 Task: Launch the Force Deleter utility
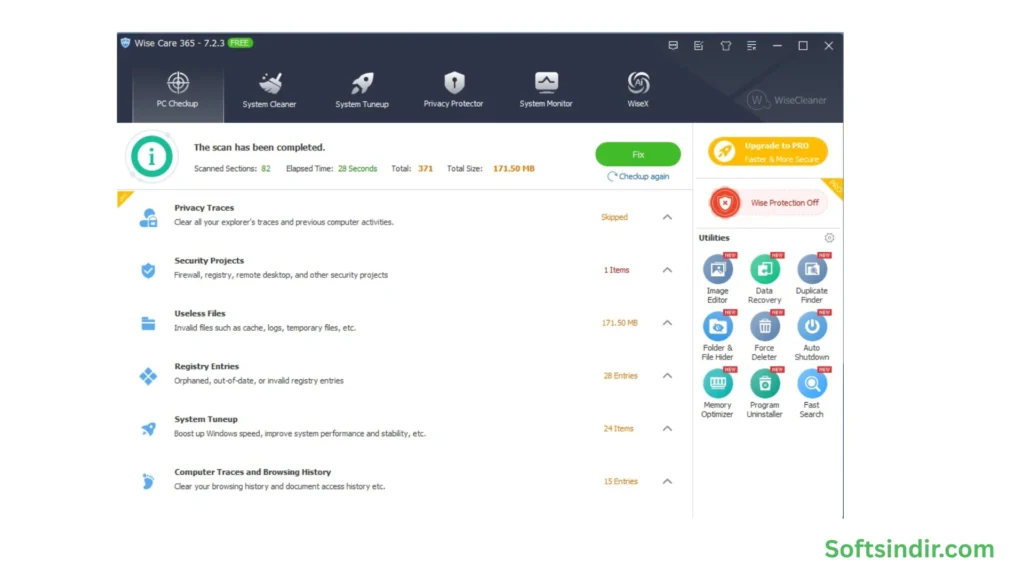coord(764,327)
